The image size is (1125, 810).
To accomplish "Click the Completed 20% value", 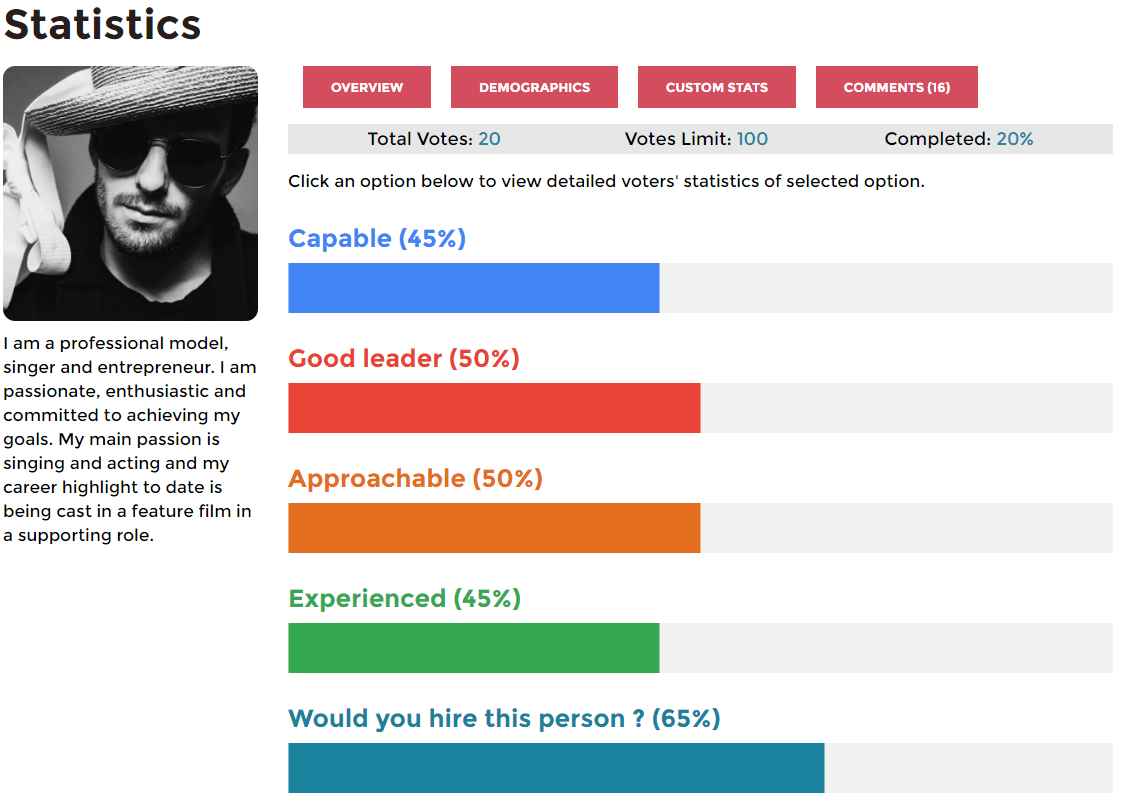I will pos(1015,138).
